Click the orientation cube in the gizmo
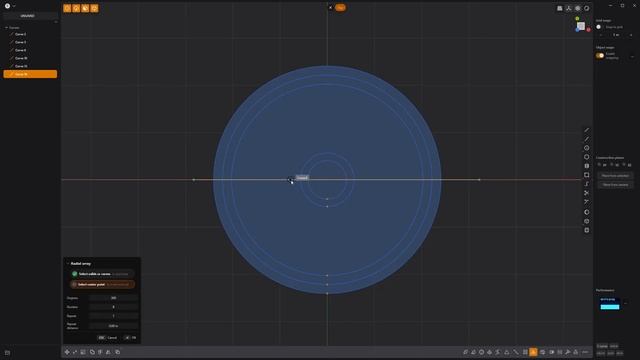640x360 pixels. point(581,26)
